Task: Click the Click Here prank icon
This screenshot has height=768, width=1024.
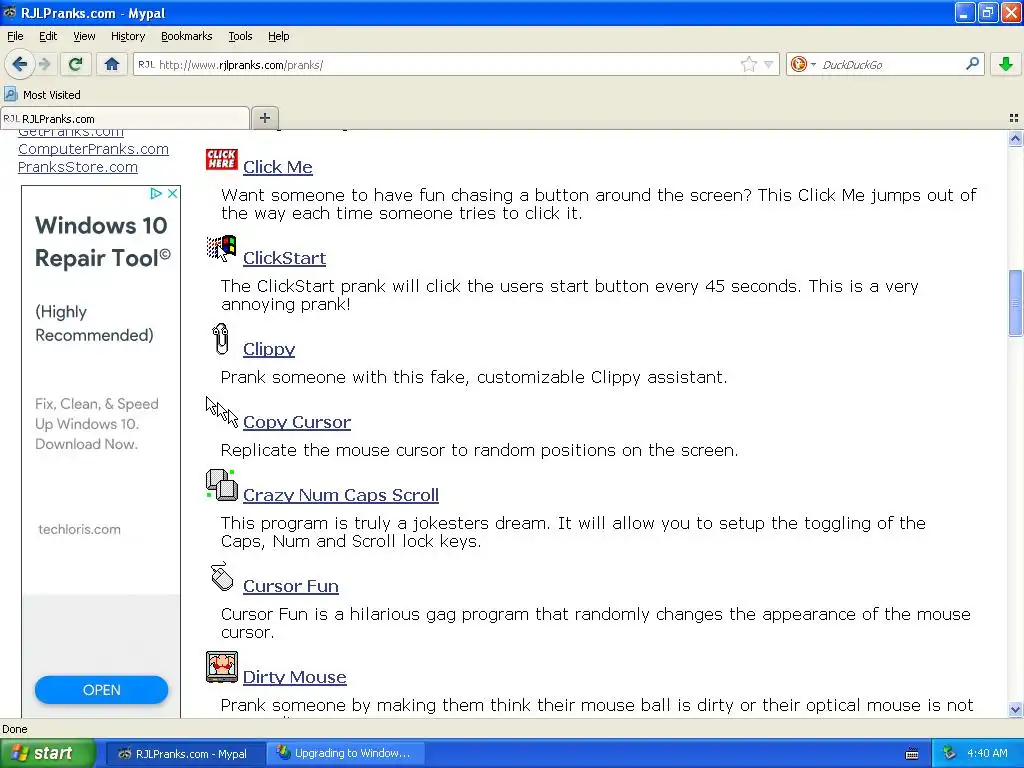Action: [x=221, y=159]
